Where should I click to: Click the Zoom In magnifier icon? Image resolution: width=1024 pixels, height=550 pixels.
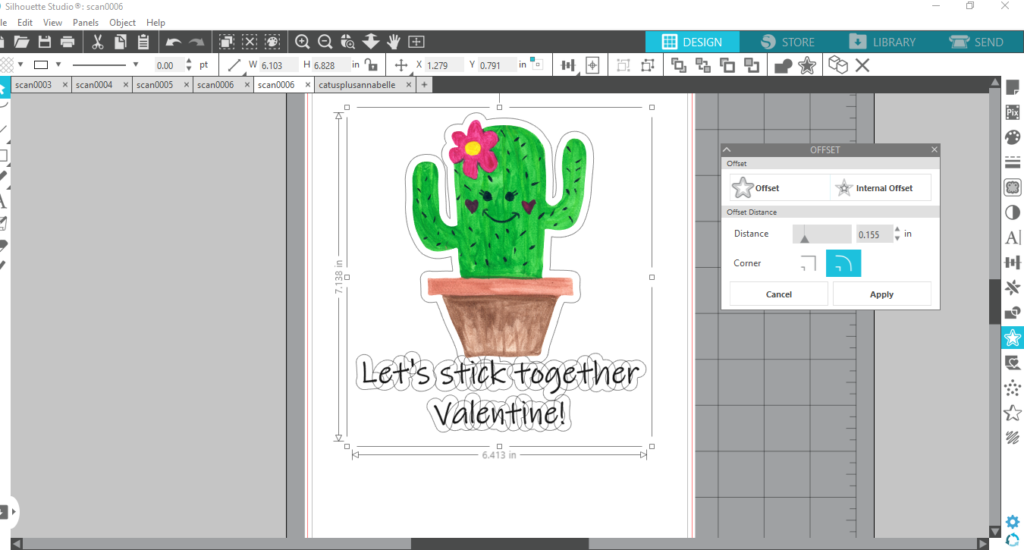(302, 42)
